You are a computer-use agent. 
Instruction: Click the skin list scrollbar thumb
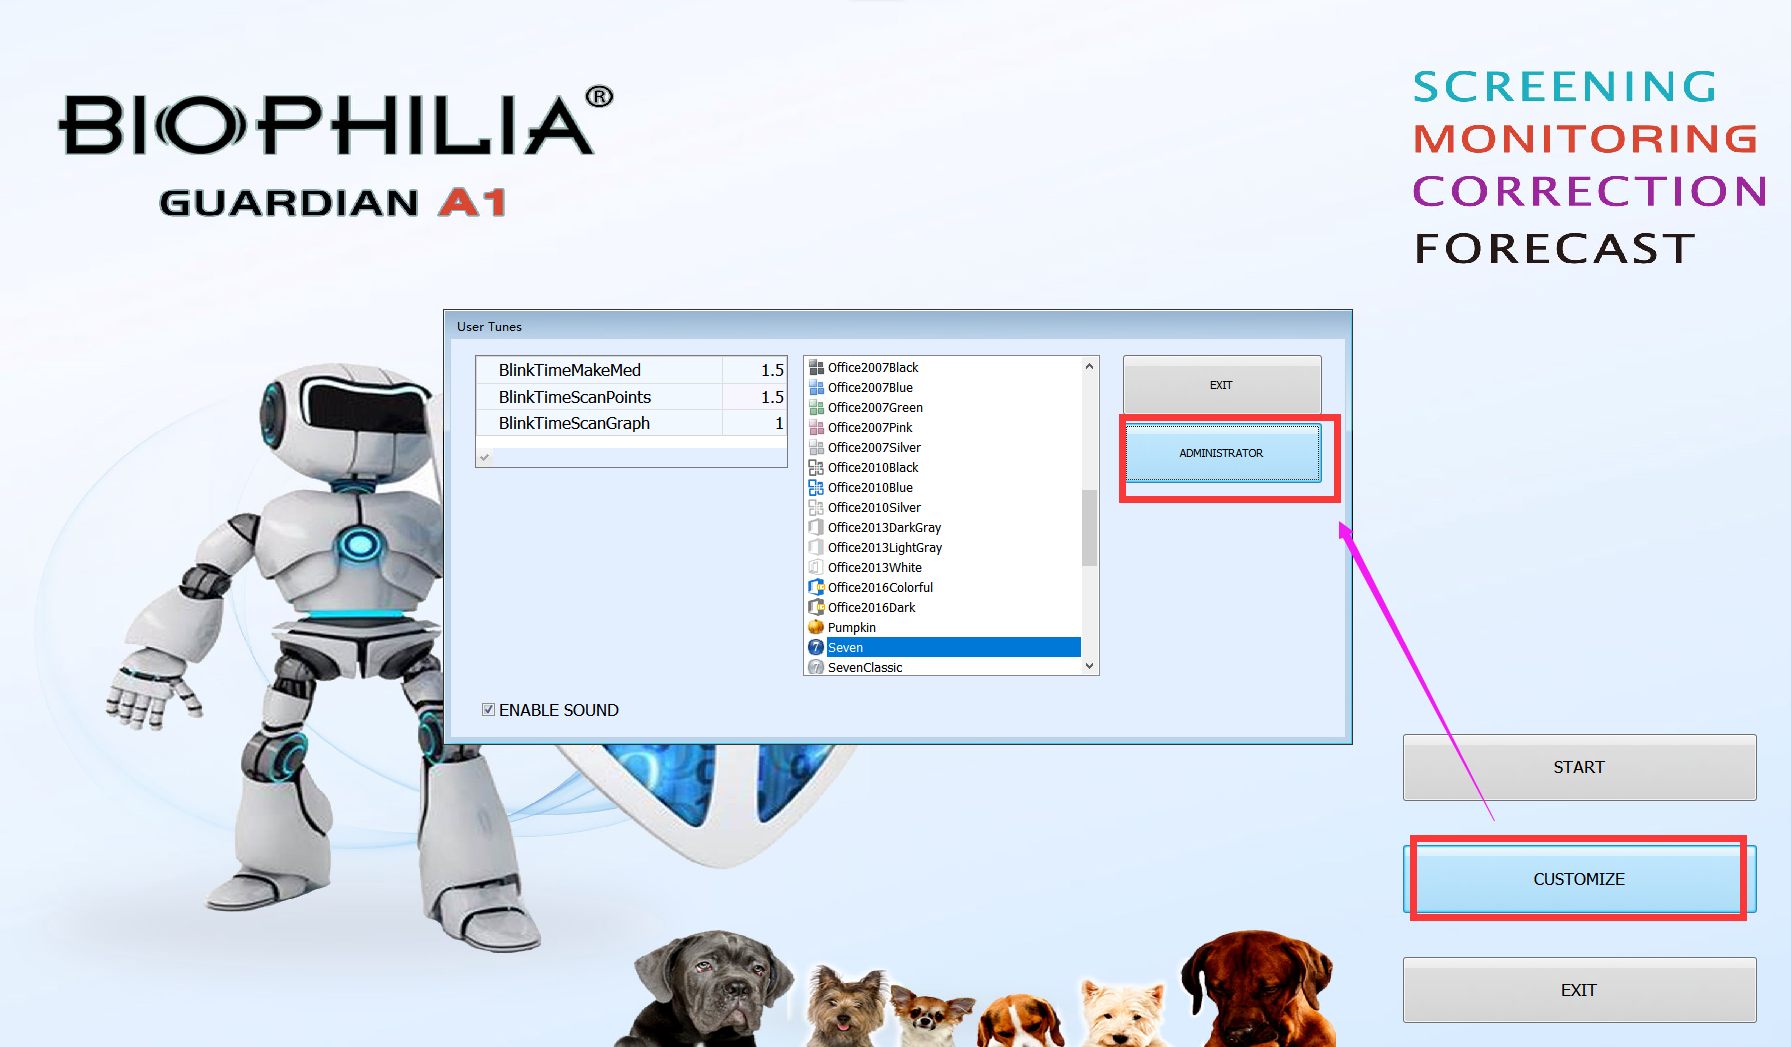[1089, 527]
